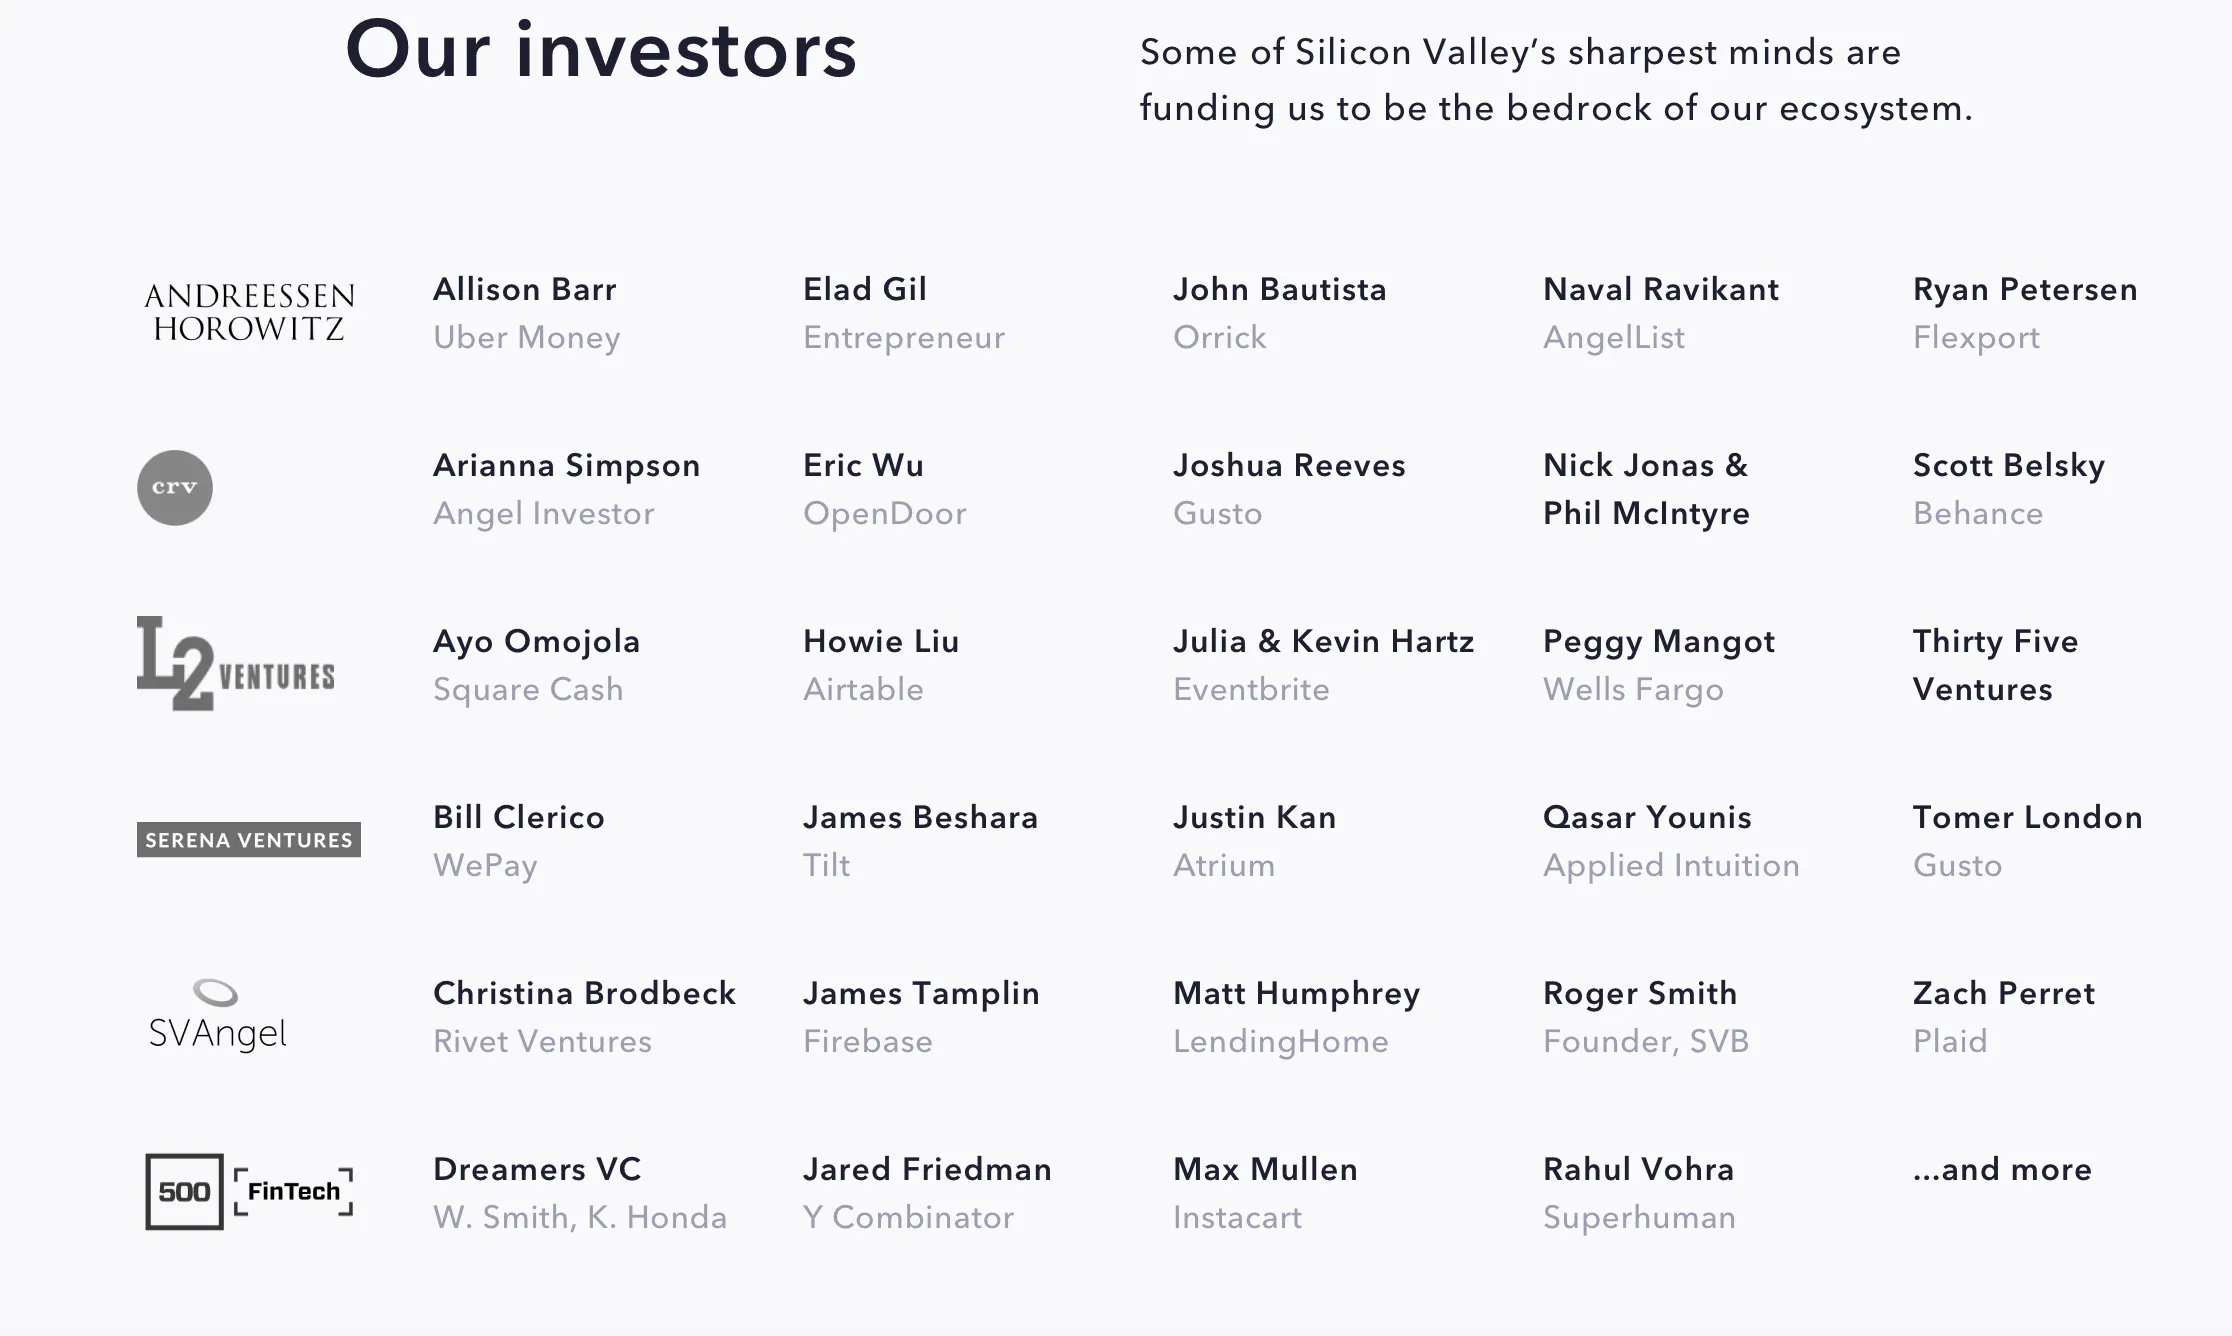Click the Serena Ventures badge

(249, 840)
